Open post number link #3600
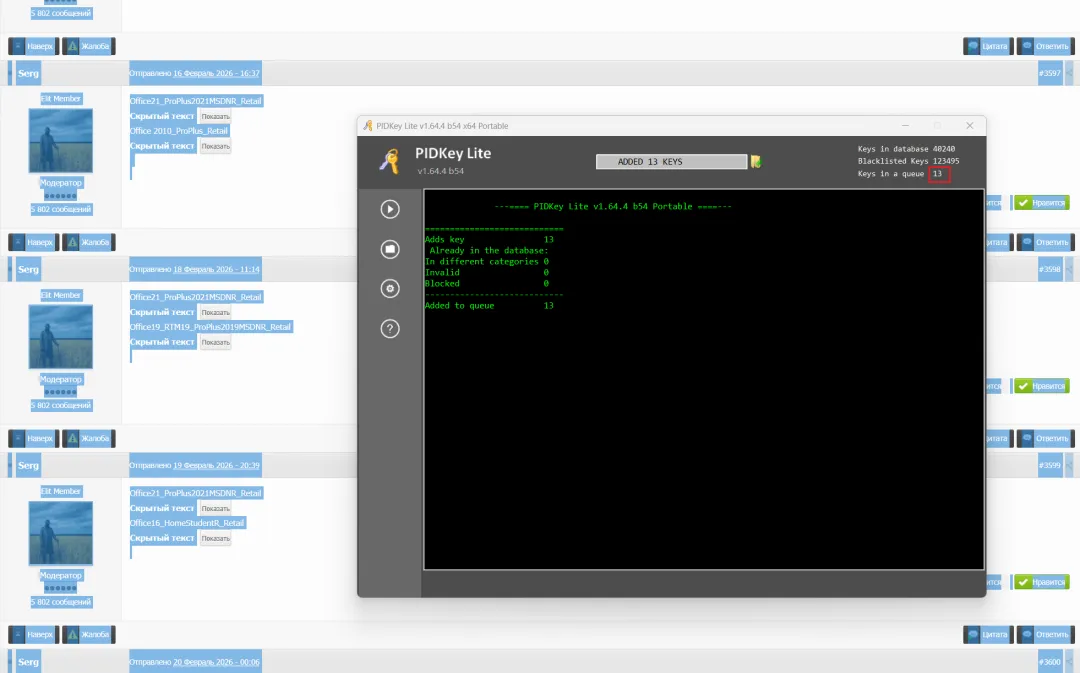The image size is (1080, 673). (x=1050, y=662)
